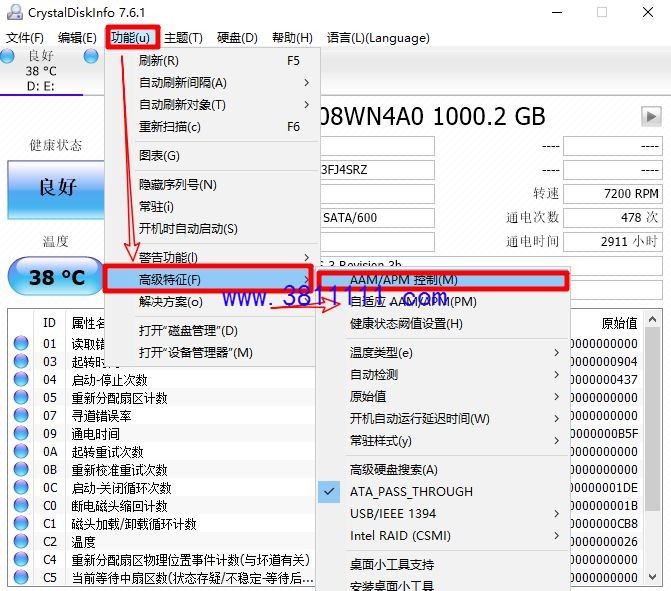The width and height of the screenshot is (671, 591).
Task: Click the status circle for attribute 01
Action: click(x=21, y=343)
